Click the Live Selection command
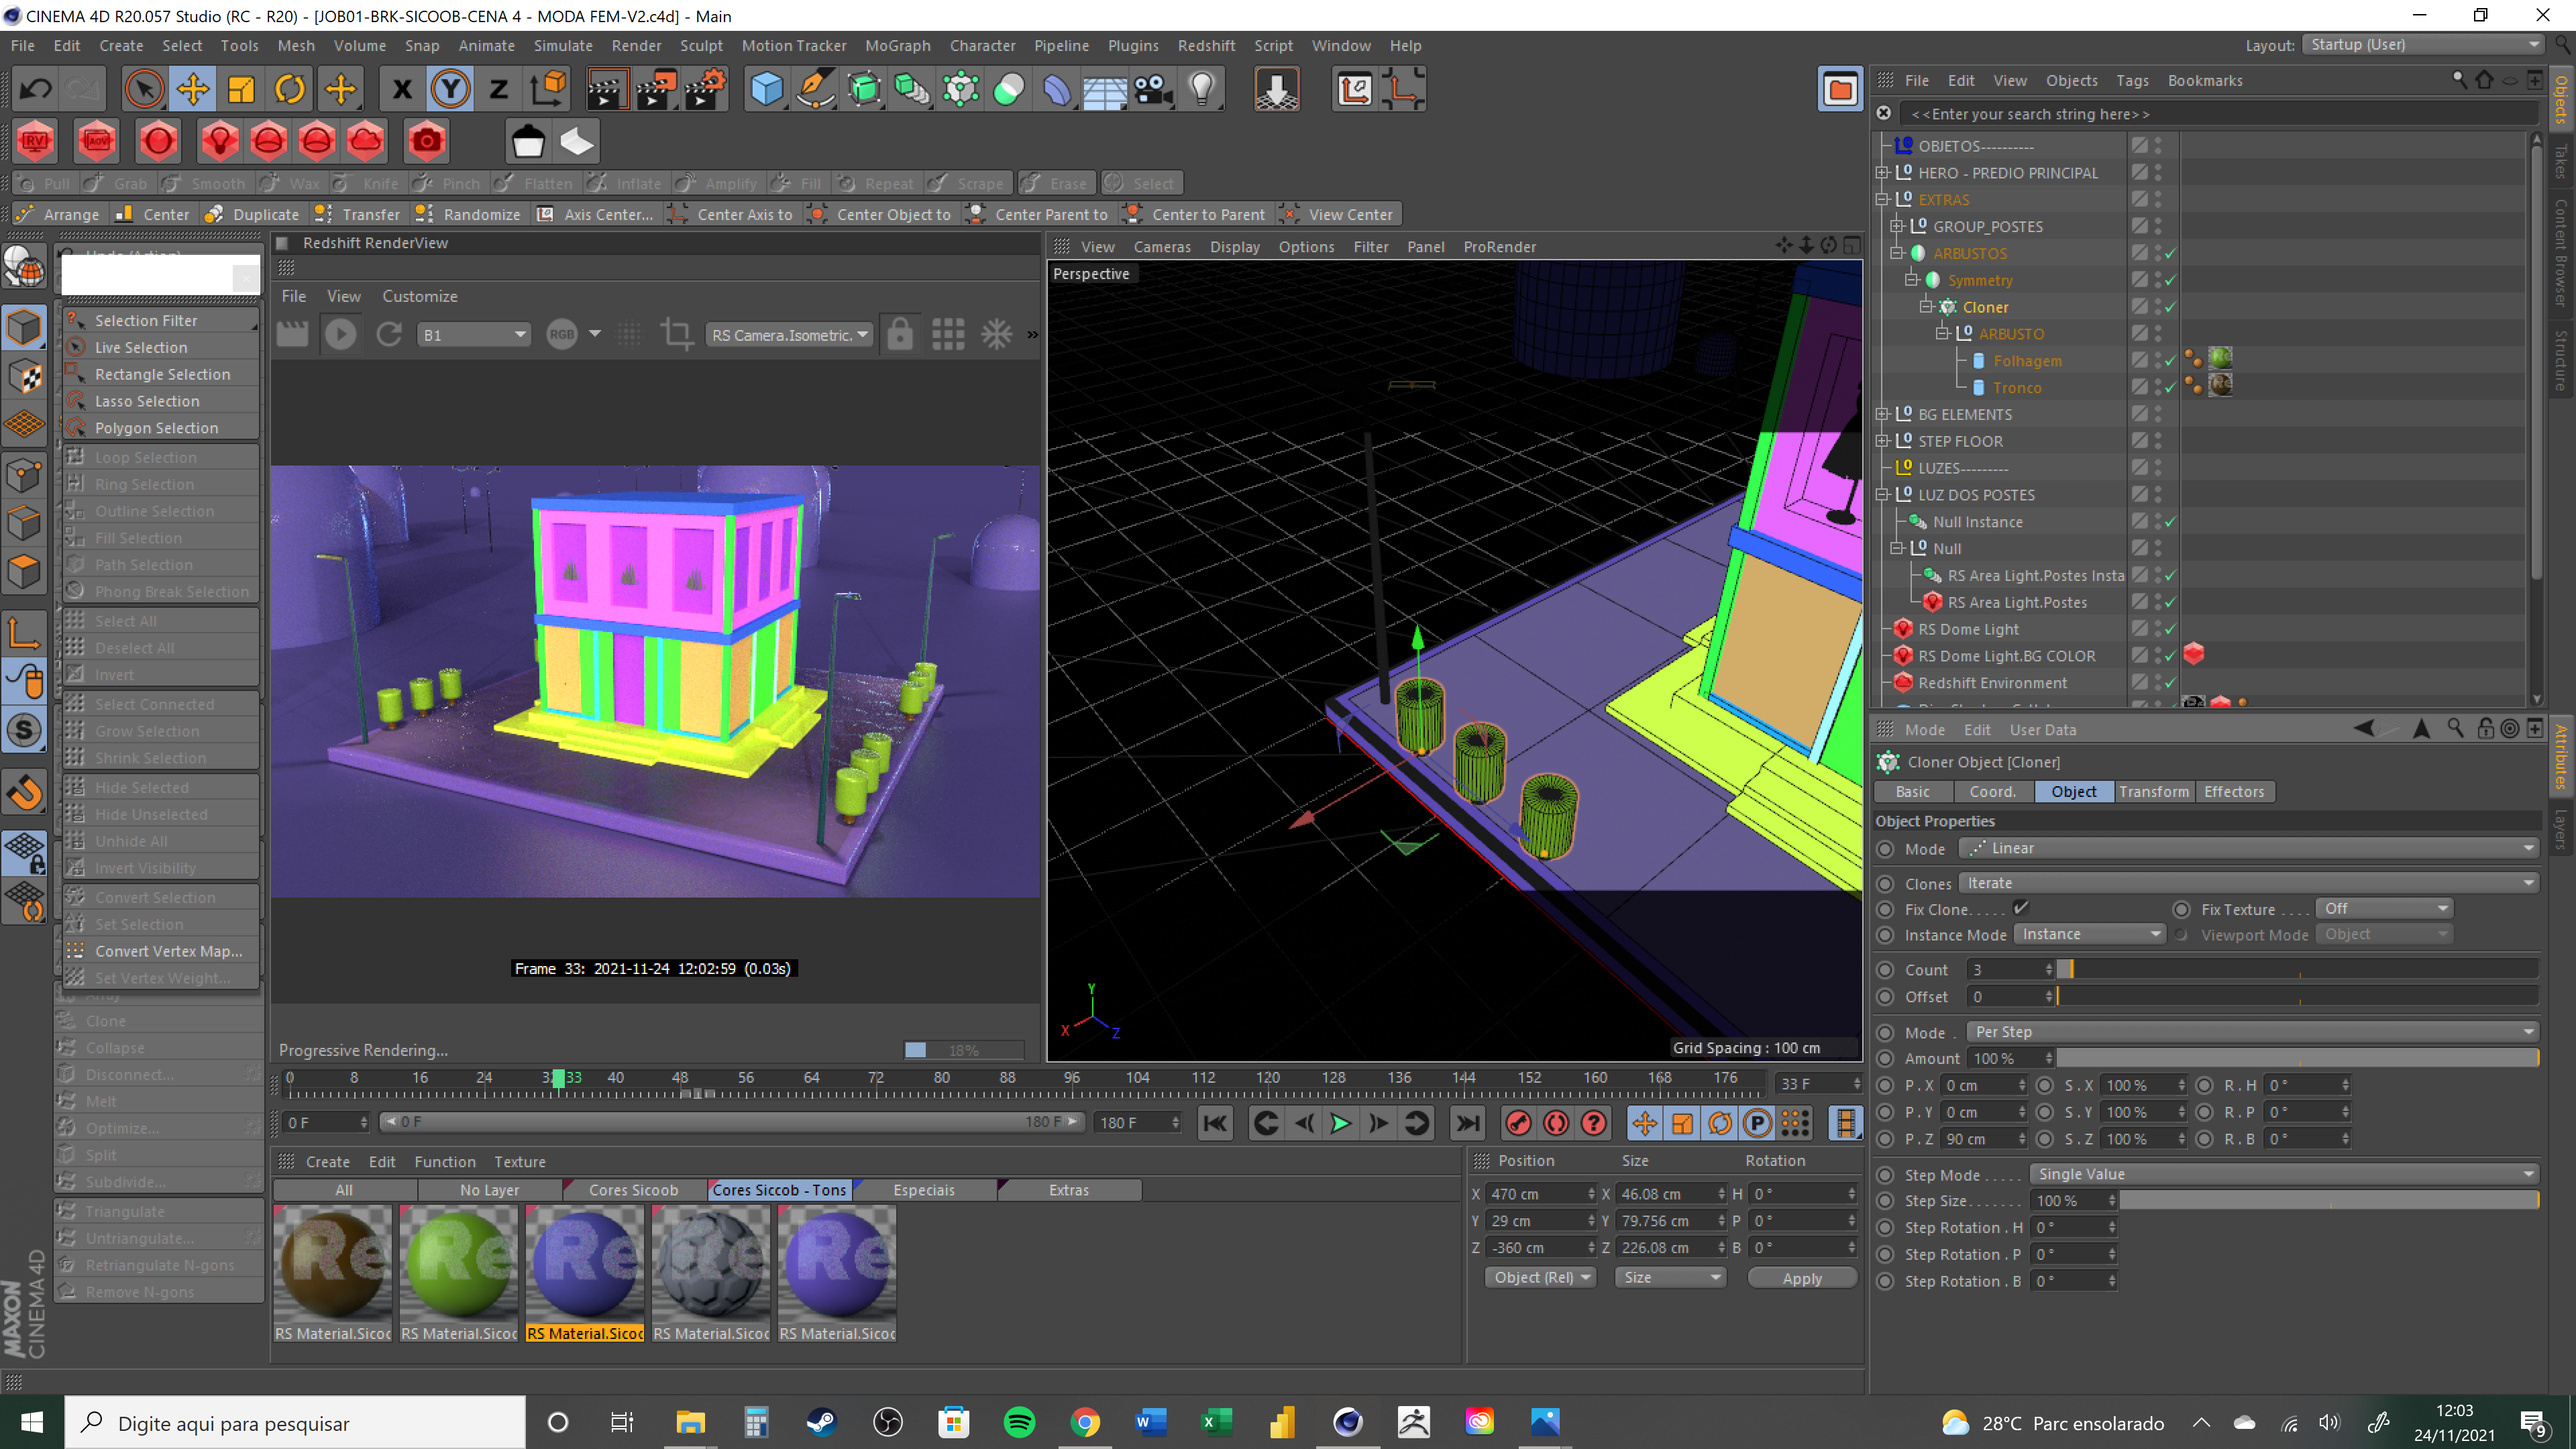The image size is (2576, 1449). [141, 347]
